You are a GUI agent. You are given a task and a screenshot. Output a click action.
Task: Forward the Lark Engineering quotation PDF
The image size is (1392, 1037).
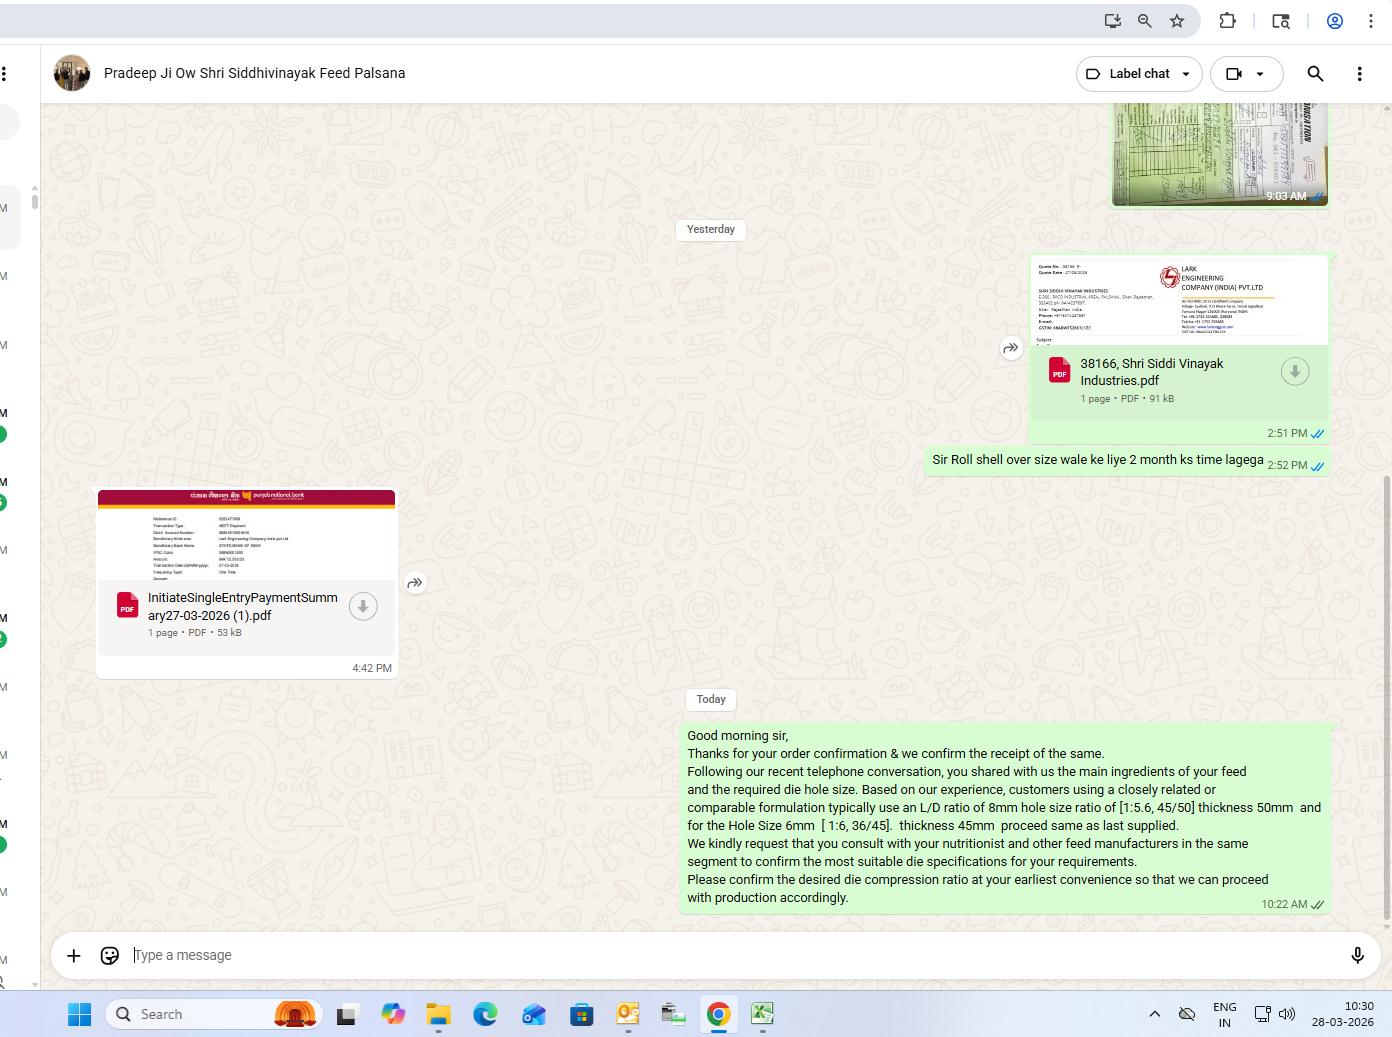click(x=1011, y=349)
